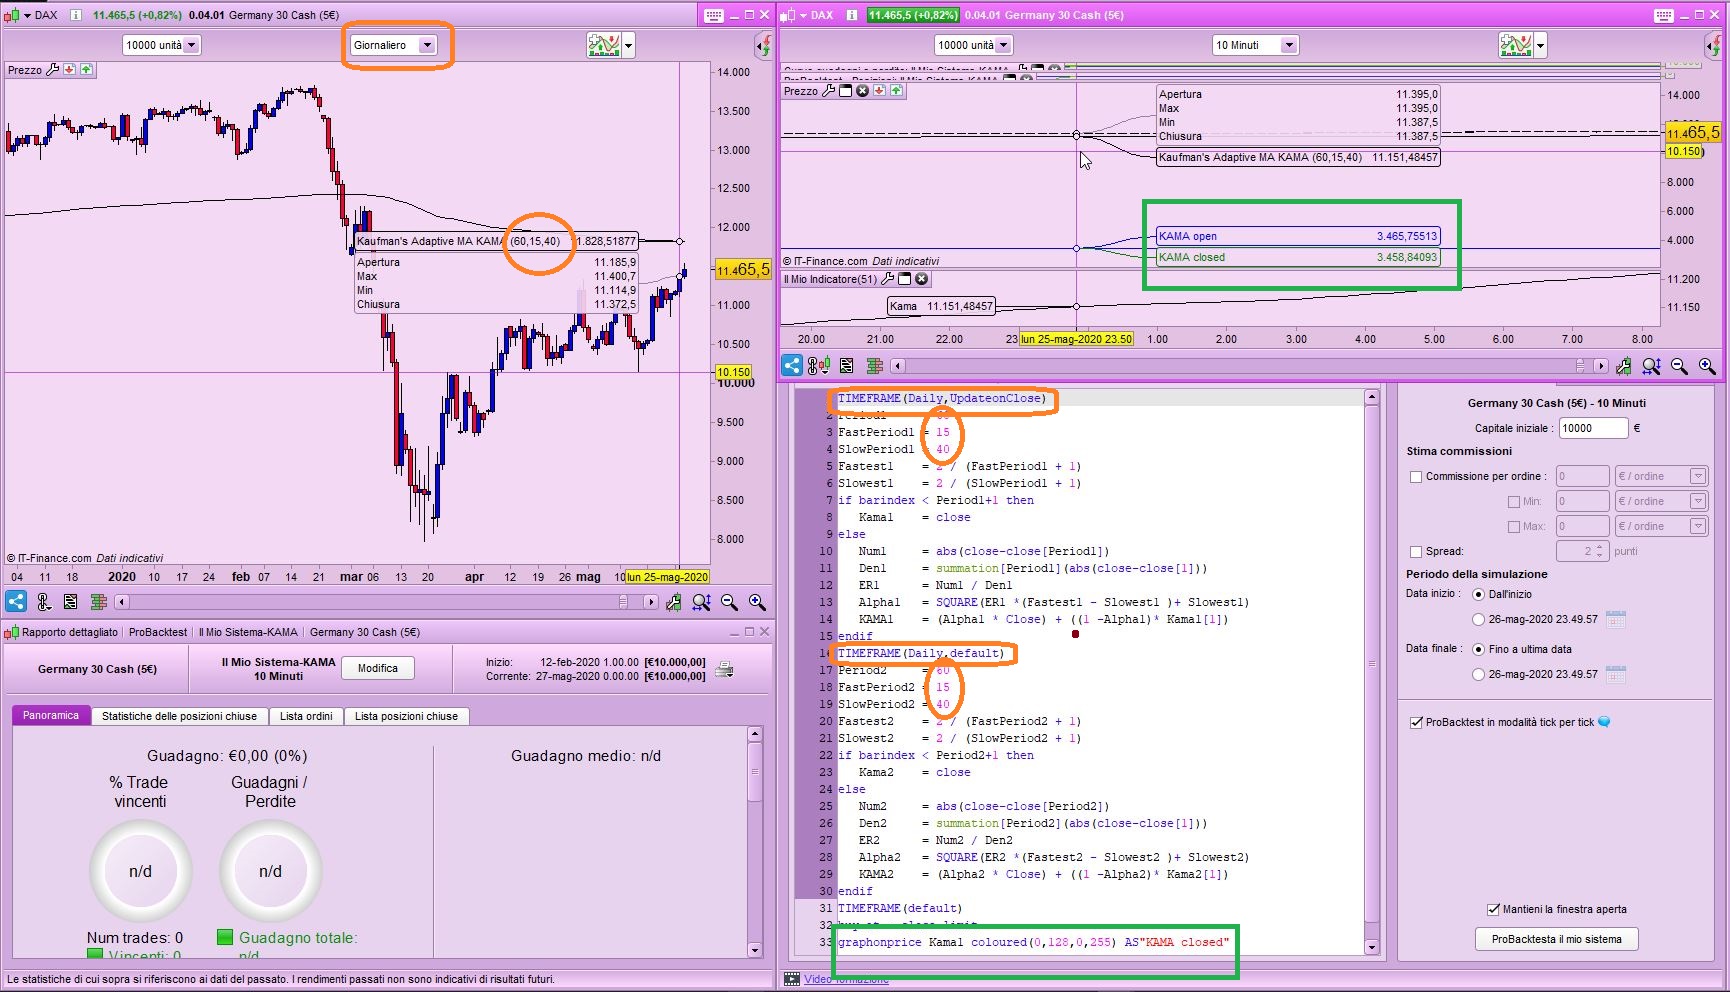
Task: Expand the chart style dropdown in daily chart
Action: [x=629, y=45]
